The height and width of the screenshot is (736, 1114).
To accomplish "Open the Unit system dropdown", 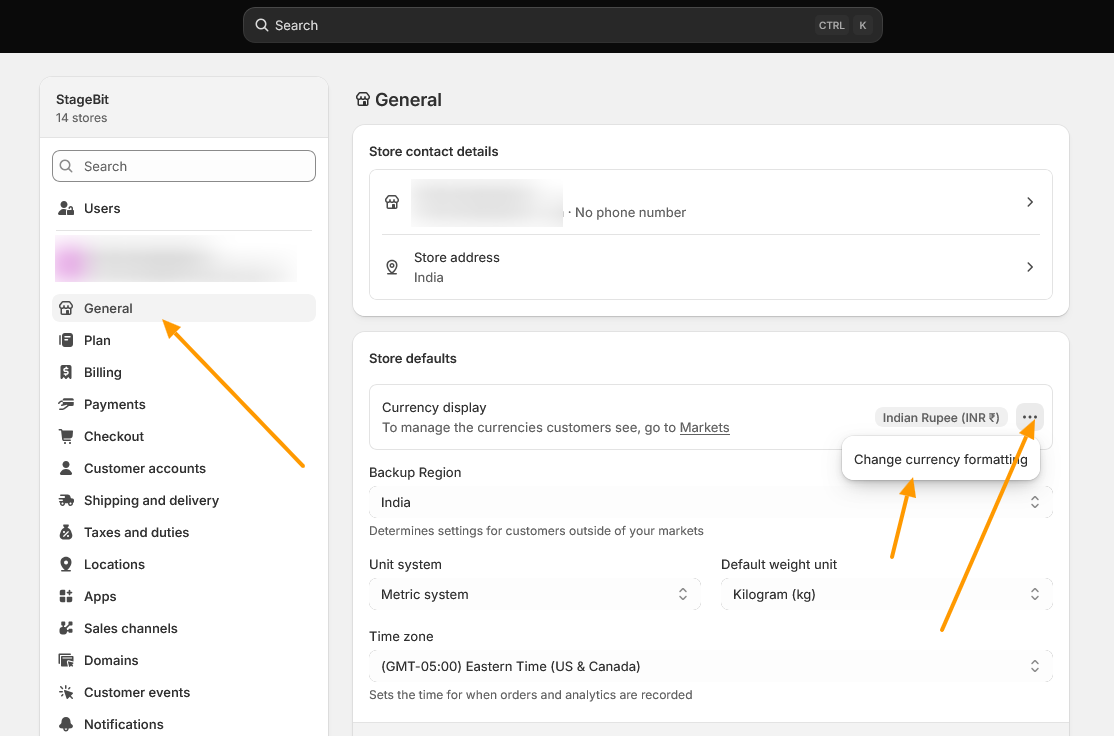I will point(534,594).
